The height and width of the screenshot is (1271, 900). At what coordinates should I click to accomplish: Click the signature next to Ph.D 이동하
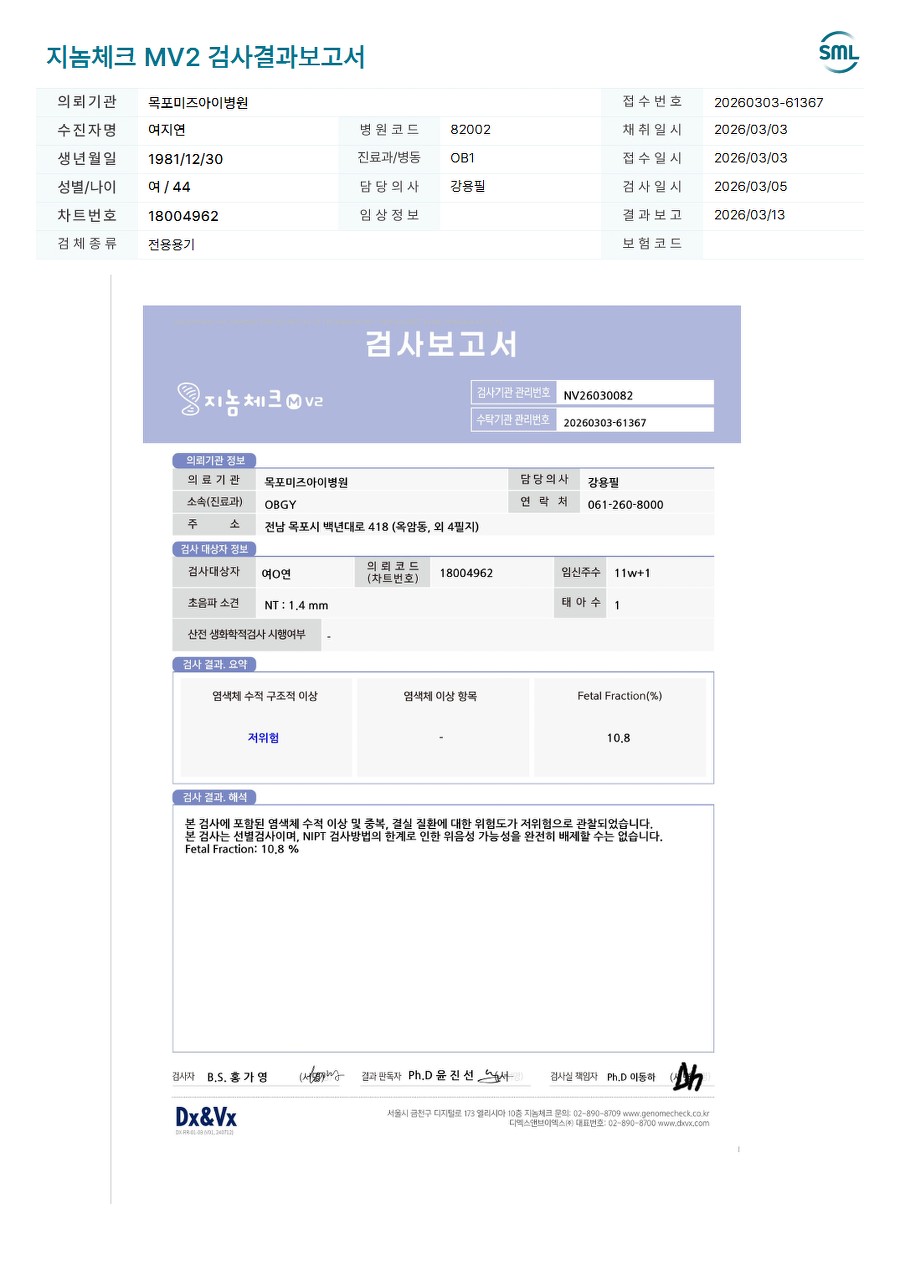tap(688, 1076)
